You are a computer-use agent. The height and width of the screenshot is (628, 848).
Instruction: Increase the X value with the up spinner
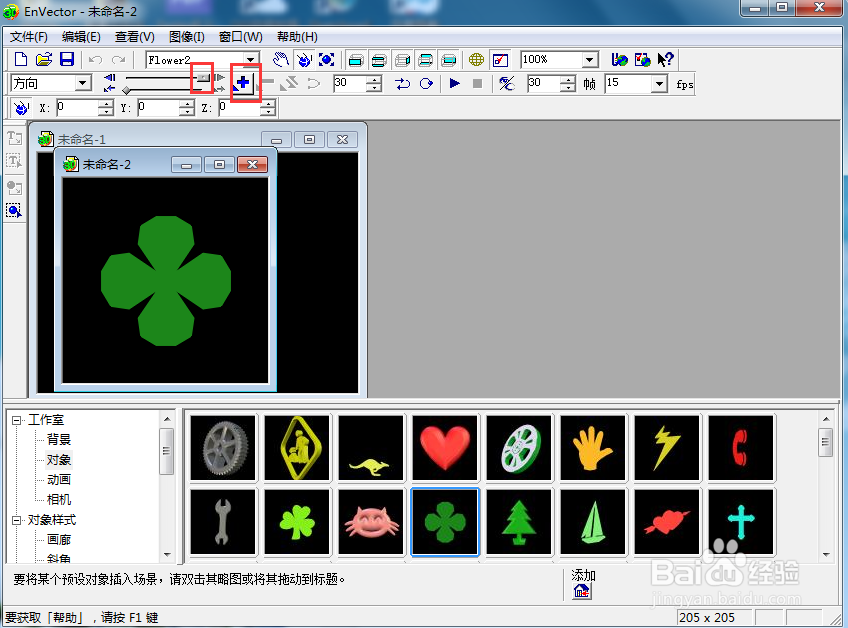pyautogui.click(x=106, y=104)
